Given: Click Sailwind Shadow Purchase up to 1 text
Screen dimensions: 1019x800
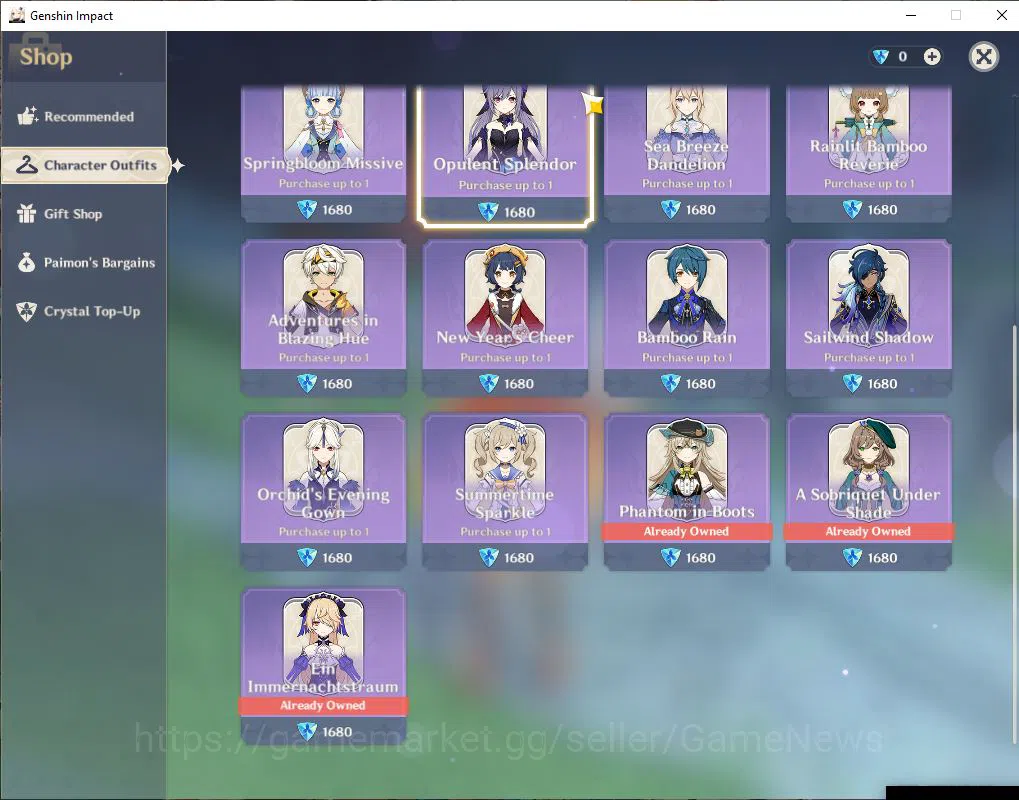Looking at the screenshot, I should click(869, 357).
